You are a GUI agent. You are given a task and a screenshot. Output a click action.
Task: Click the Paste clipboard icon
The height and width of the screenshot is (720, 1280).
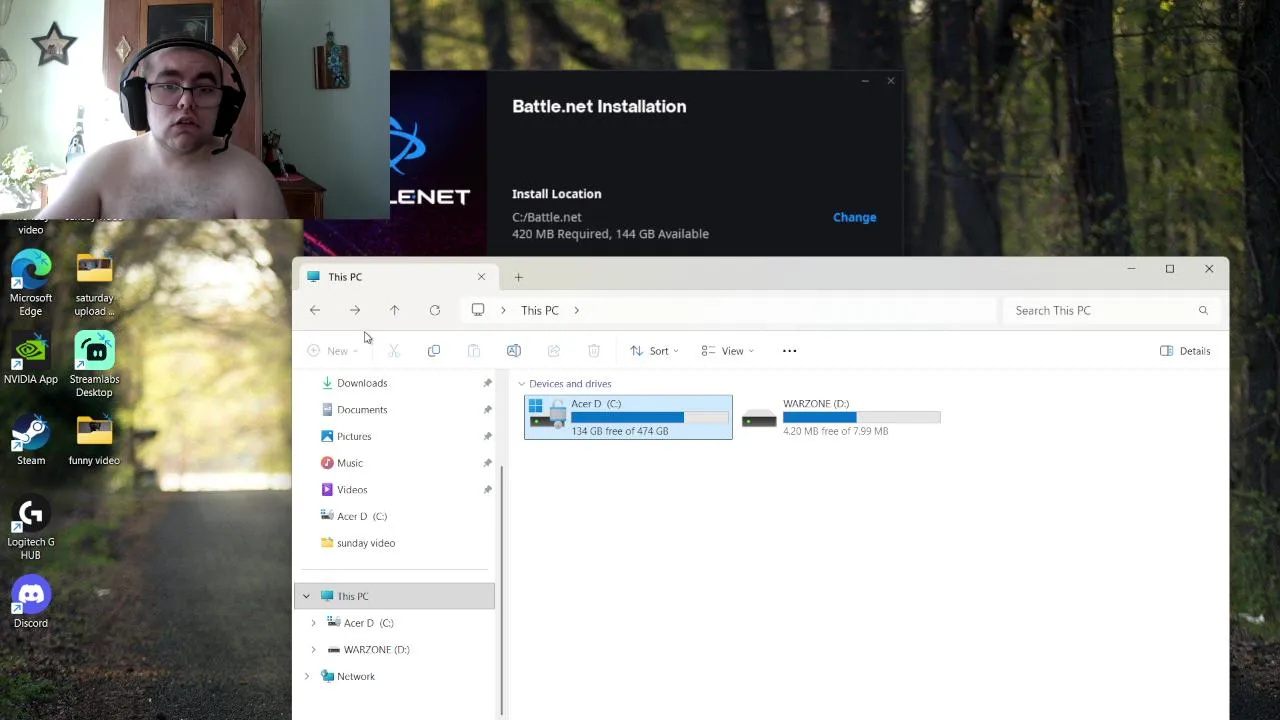474,351
